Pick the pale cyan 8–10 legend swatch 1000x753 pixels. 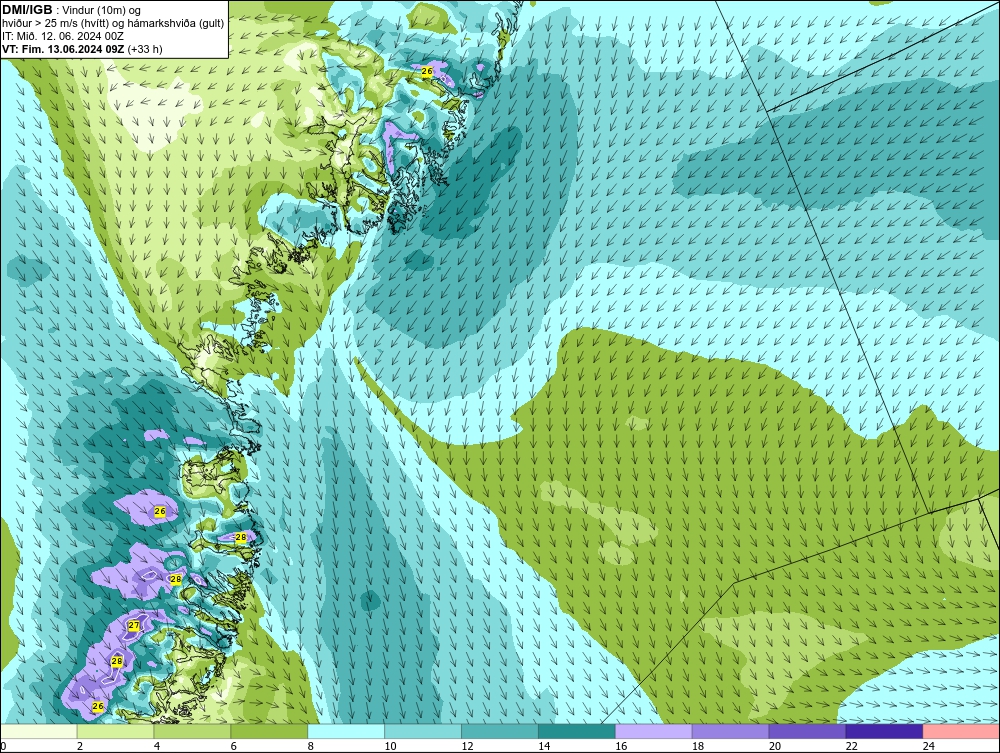point(346,731)
